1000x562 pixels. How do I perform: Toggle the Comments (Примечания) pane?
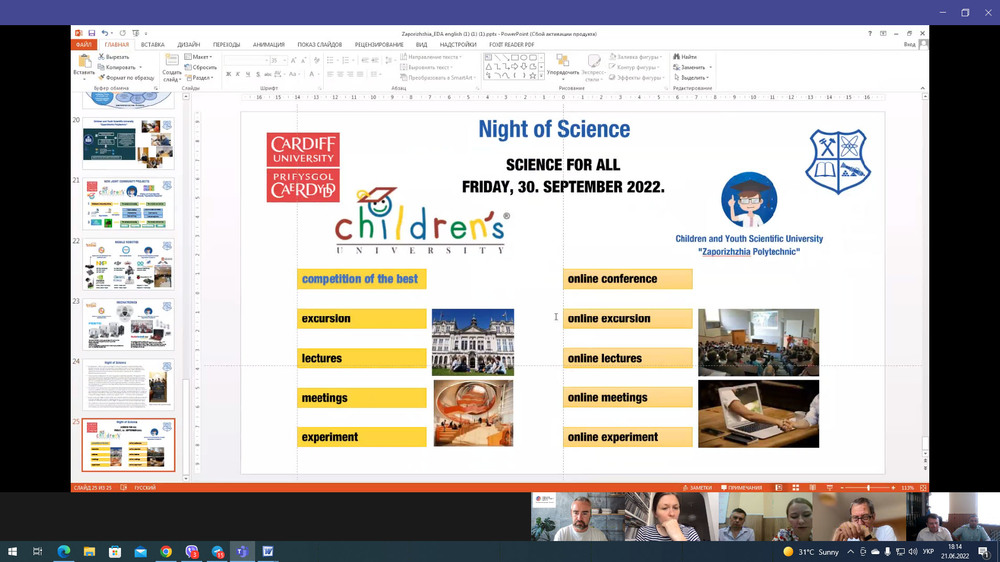(741, 488)
